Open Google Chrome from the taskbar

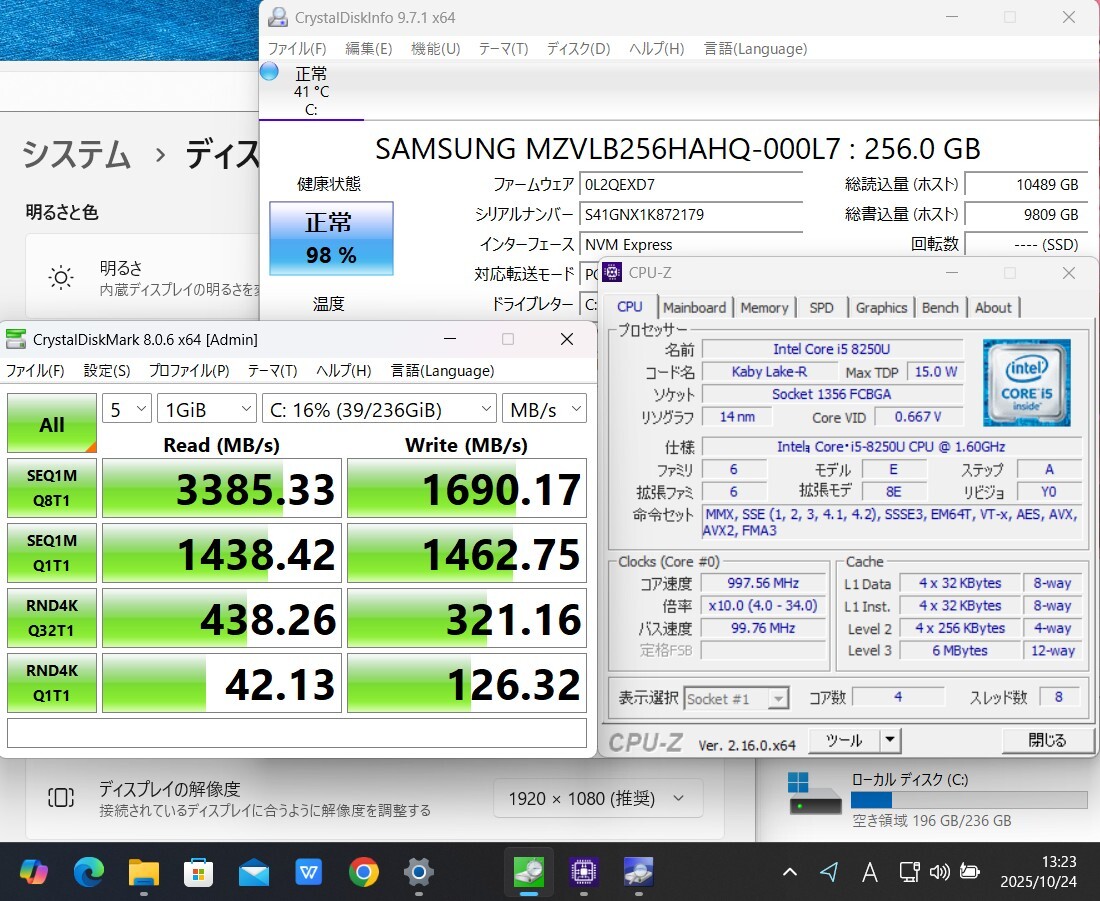click(x=364, y=872)
